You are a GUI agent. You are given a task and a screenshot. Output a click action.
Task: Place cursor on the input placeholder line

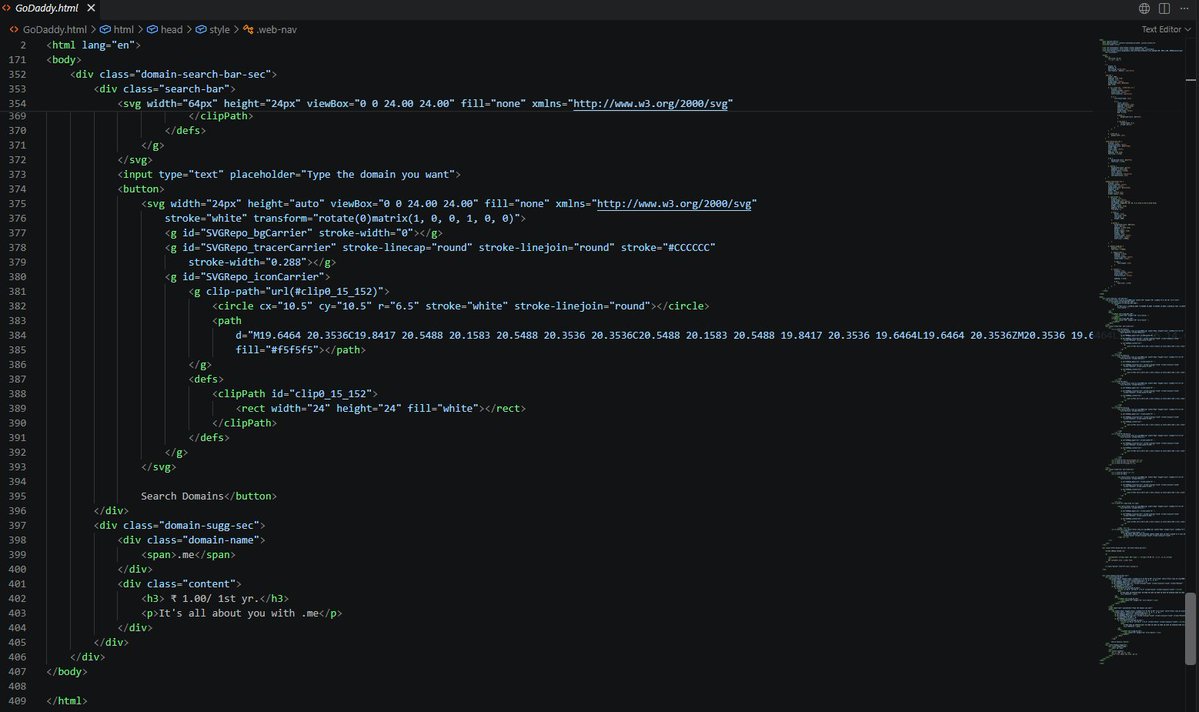(x=289, y=174)
